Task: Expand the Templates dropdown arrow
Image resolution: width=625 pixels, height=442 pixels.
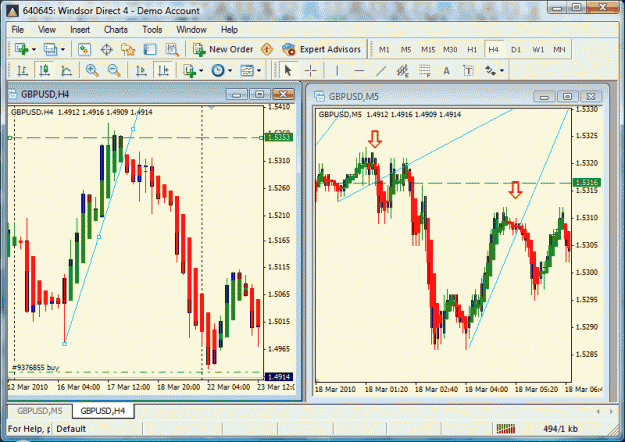Action: [x=259, y=71]
